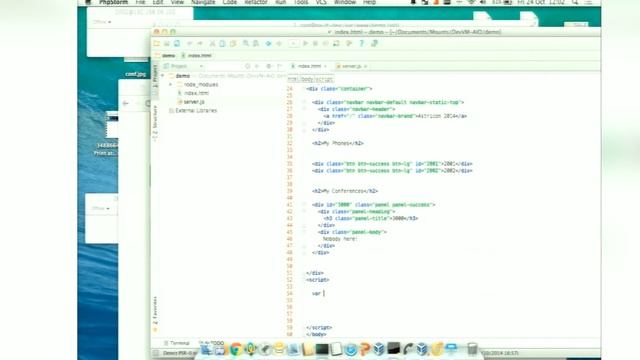Open the File menu
The height and width of the screenshot is (360, 640).
(140, 2)
